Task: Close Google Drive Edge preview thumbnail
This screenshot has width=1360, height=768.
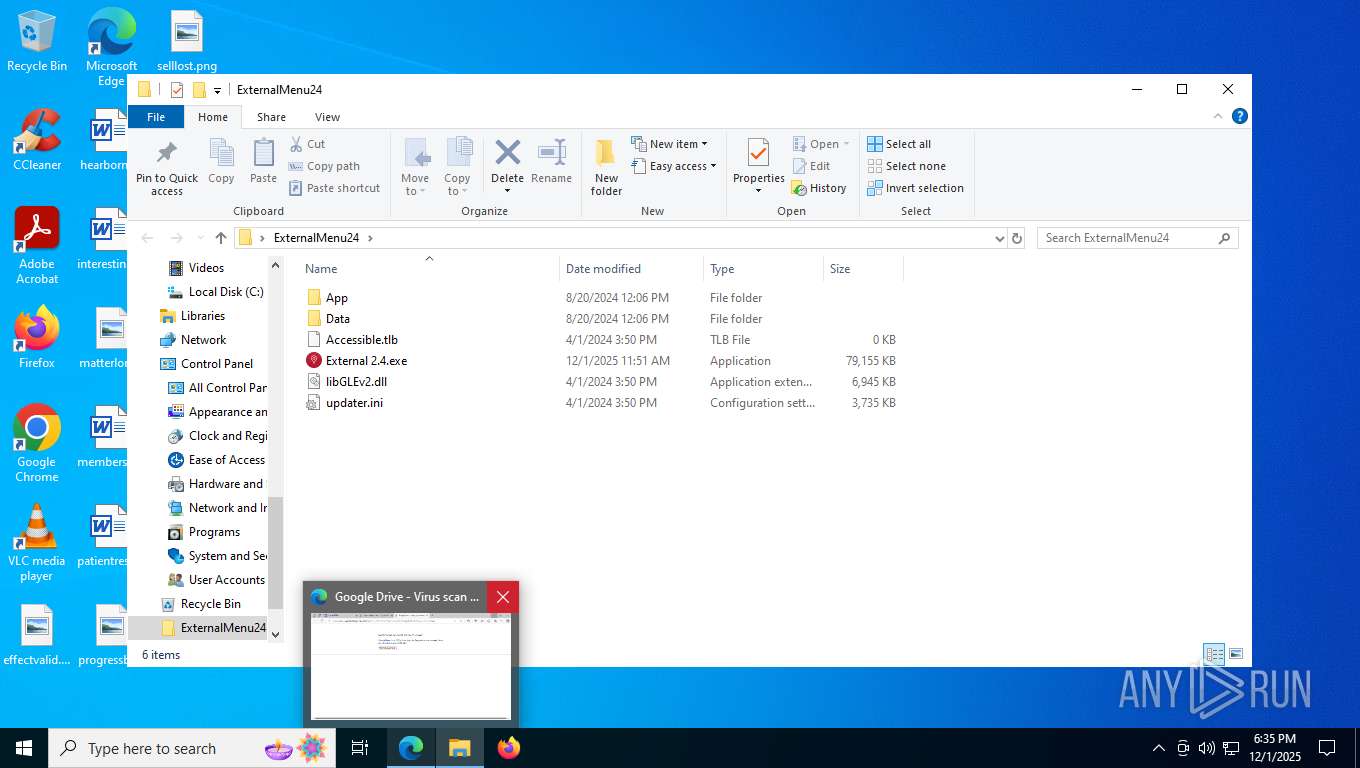Action: (503, 597)
